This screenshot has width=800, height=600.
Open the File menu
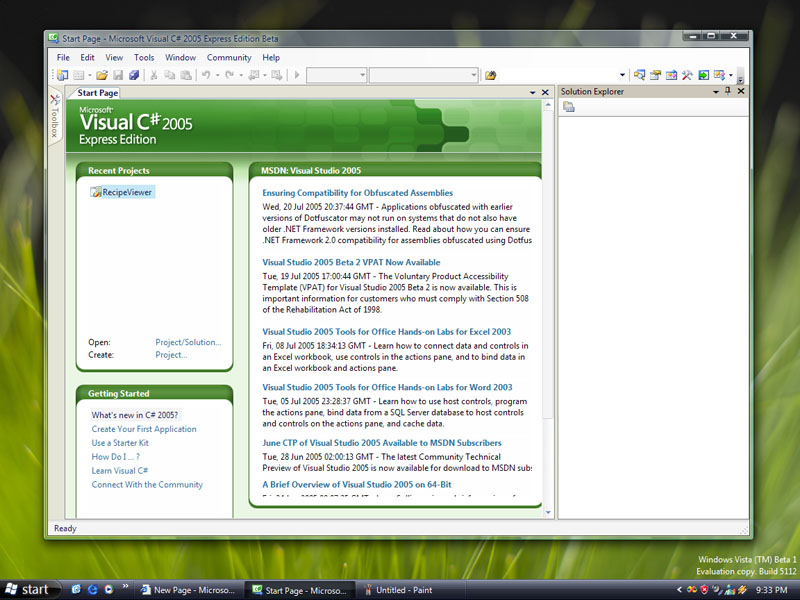tap(63, 58)
